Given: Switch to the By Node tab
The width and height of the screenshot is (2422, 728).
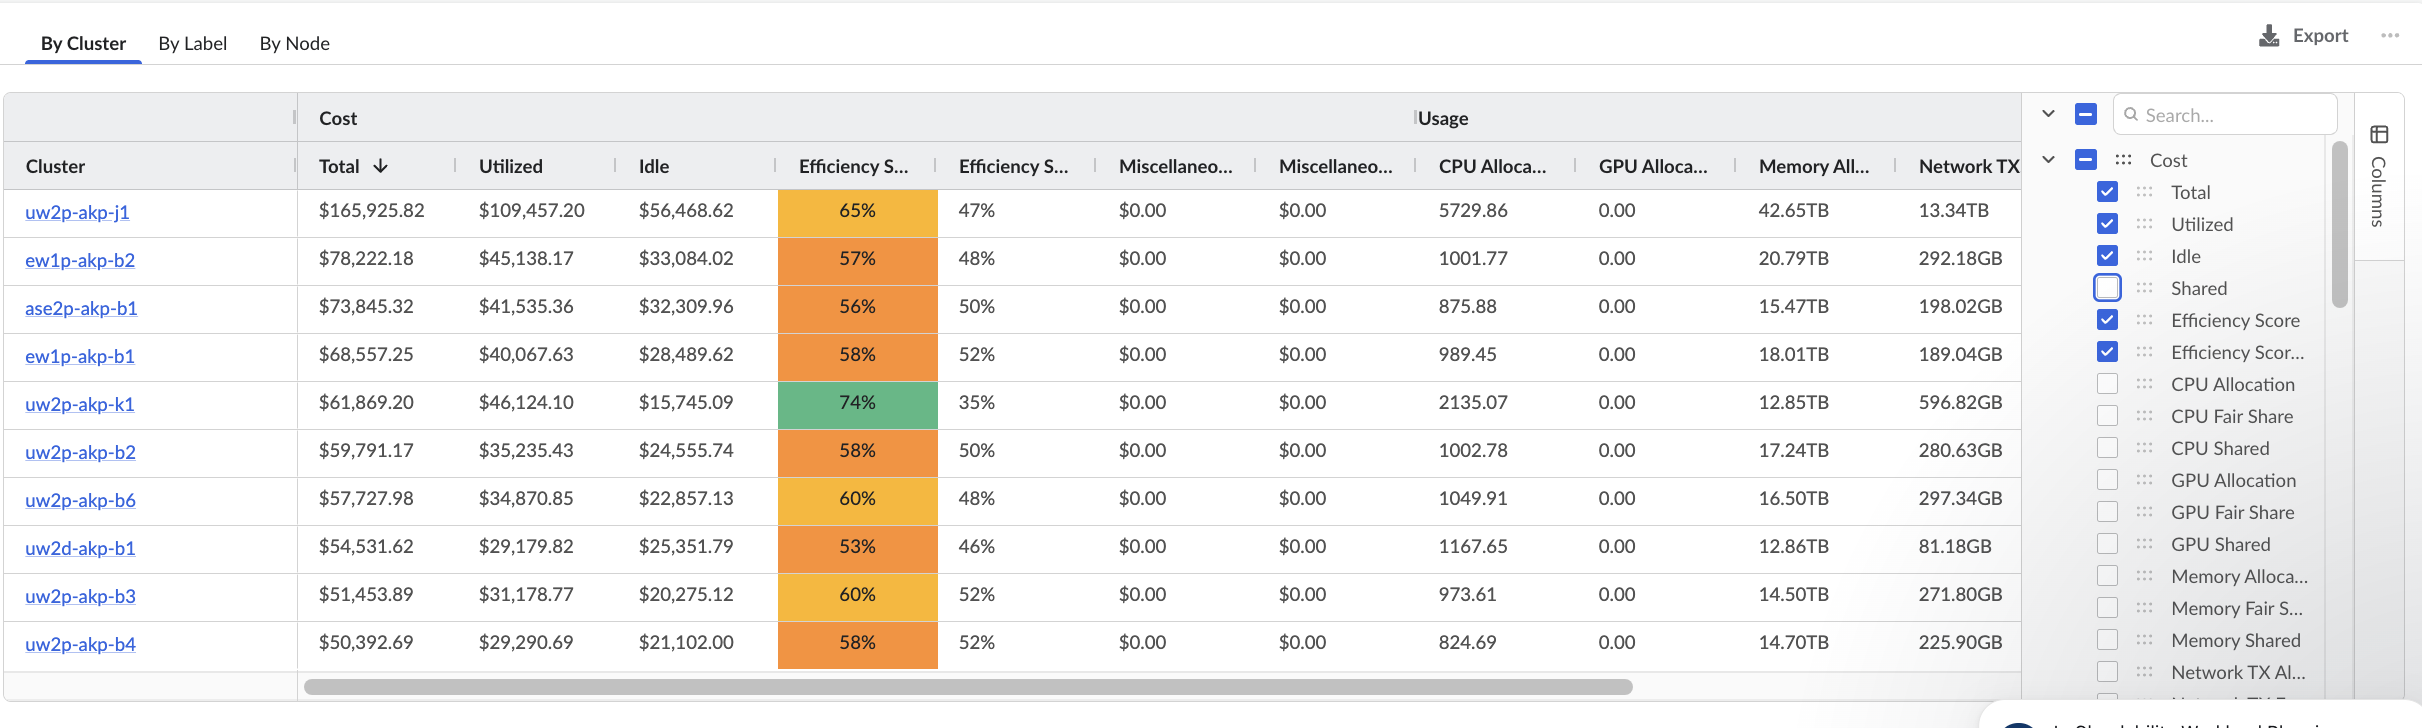Looking at the screenshot, I should tap(294, 44).
